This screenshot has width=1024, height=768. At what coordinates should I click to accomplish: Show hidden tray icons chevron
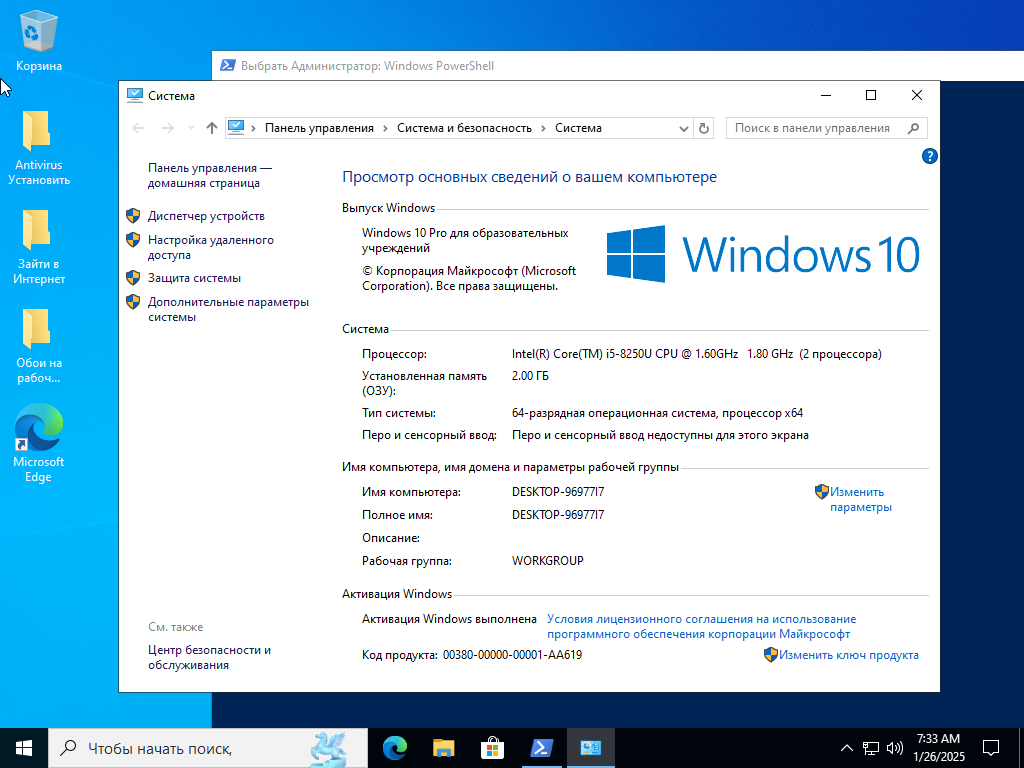tap(846, 748)
